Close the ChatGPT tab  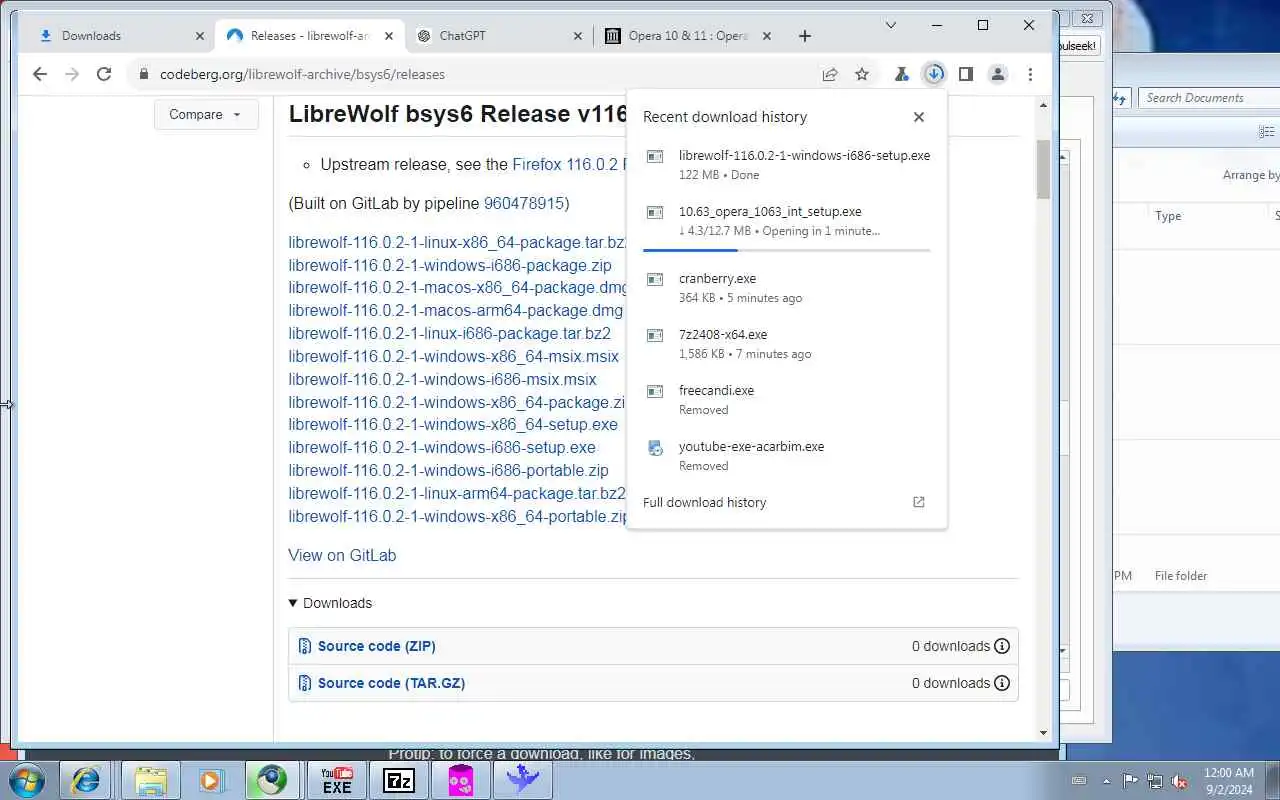tap(577, 36)
